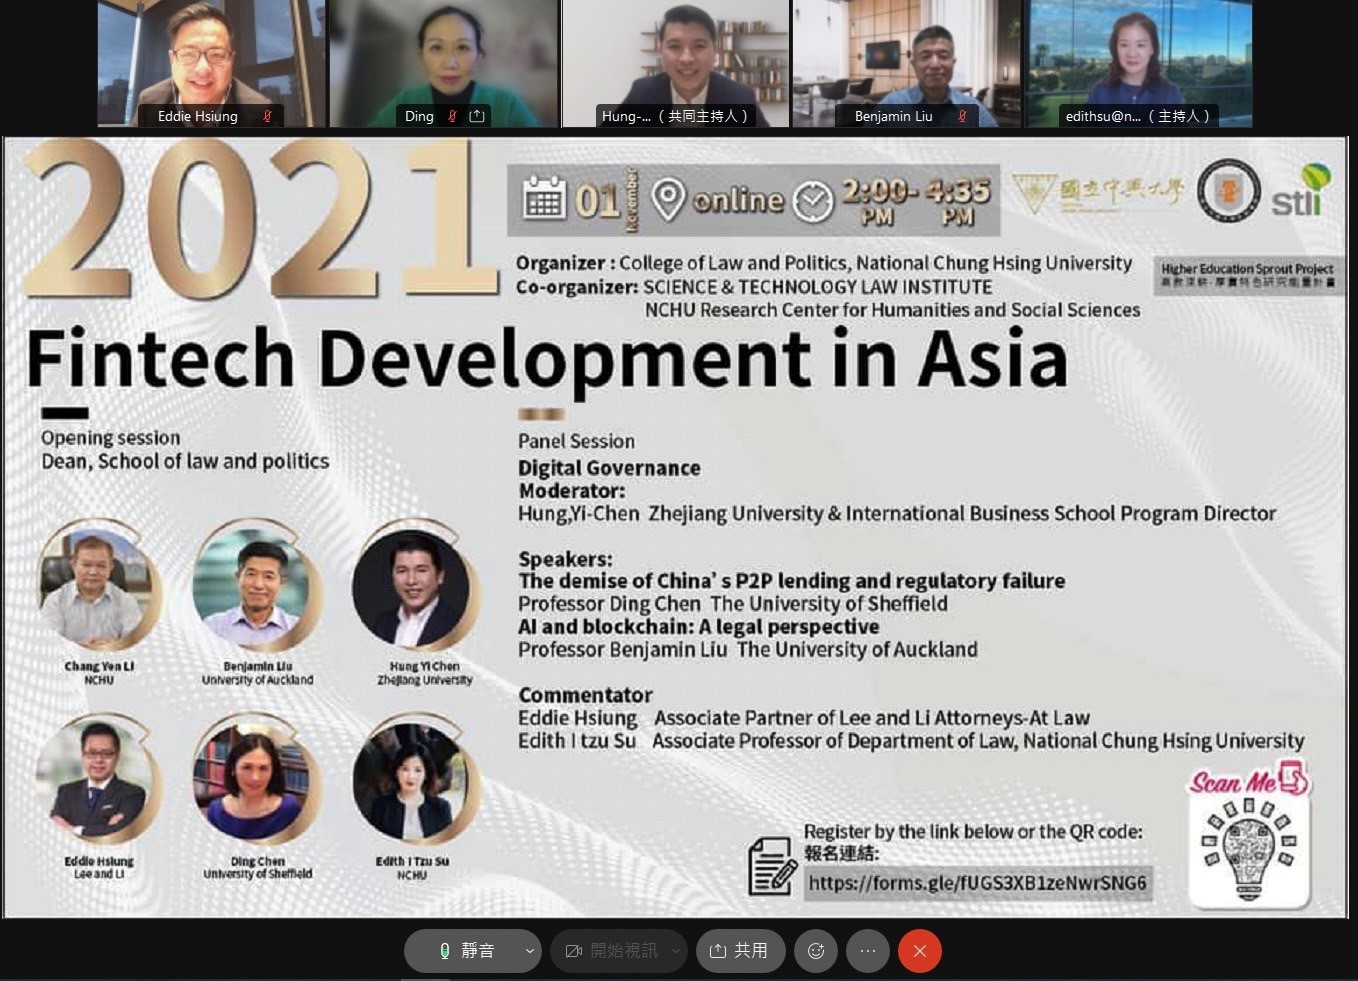The image size is (1358, 981).
Task: Leave meeting with red X button
Action: 920,951
